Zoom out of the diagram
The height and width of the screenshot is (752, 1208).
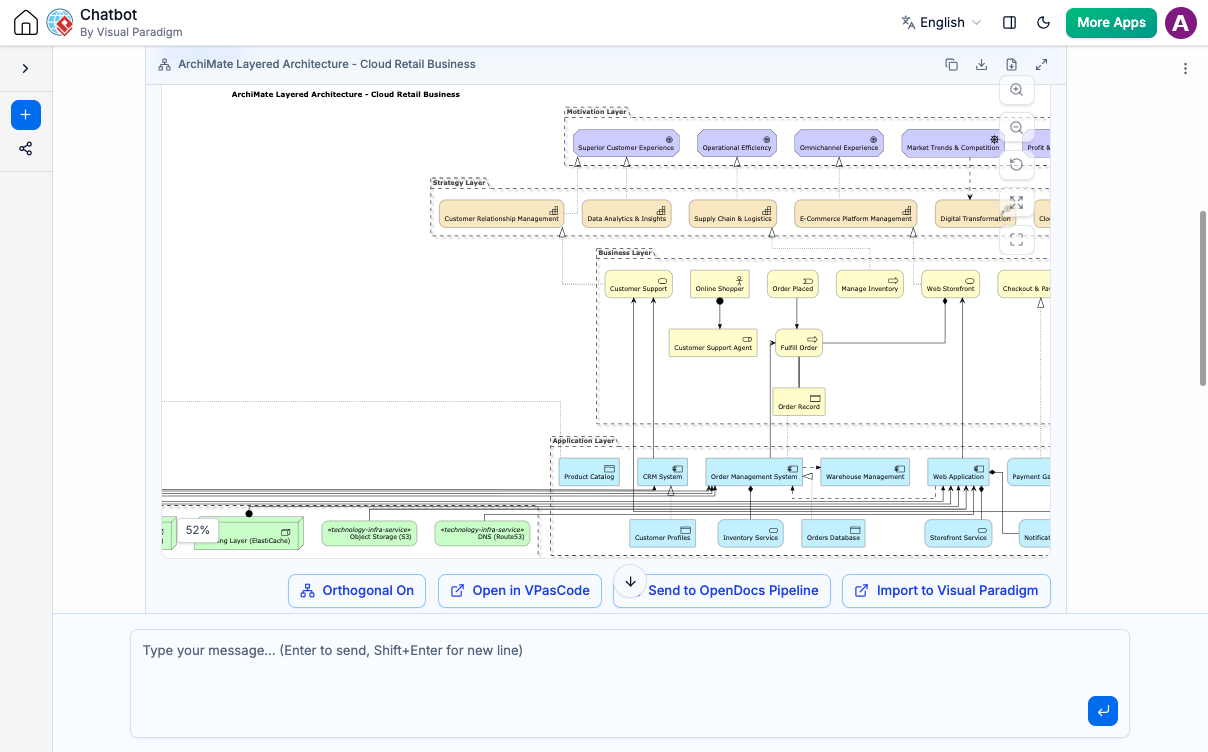coord(1017,128)
